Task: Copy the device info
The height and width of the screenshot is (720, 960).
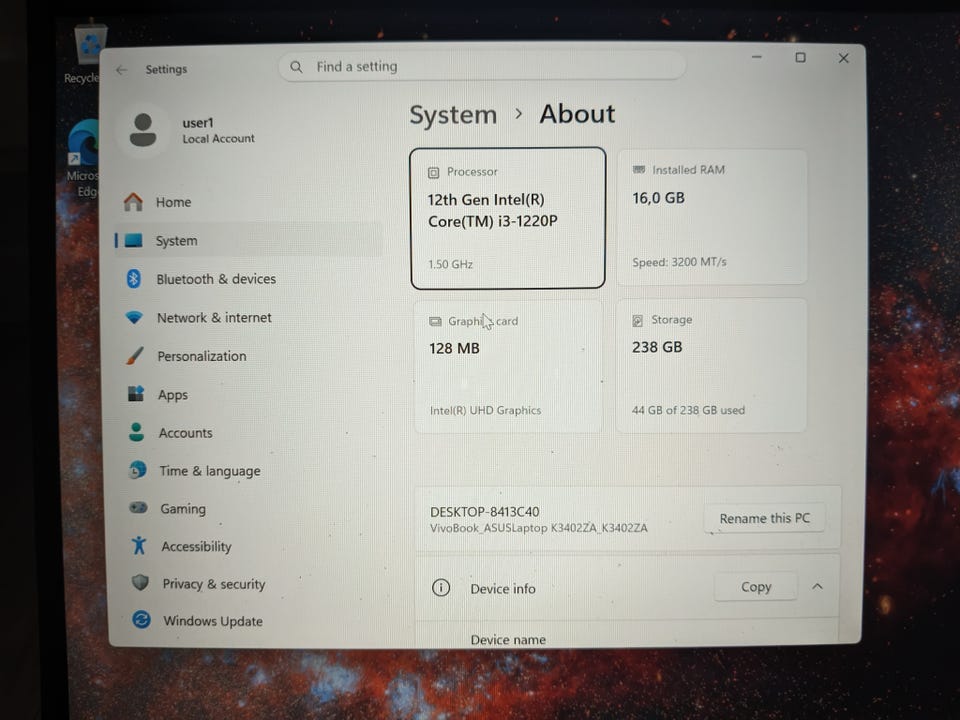Action: 756,587
